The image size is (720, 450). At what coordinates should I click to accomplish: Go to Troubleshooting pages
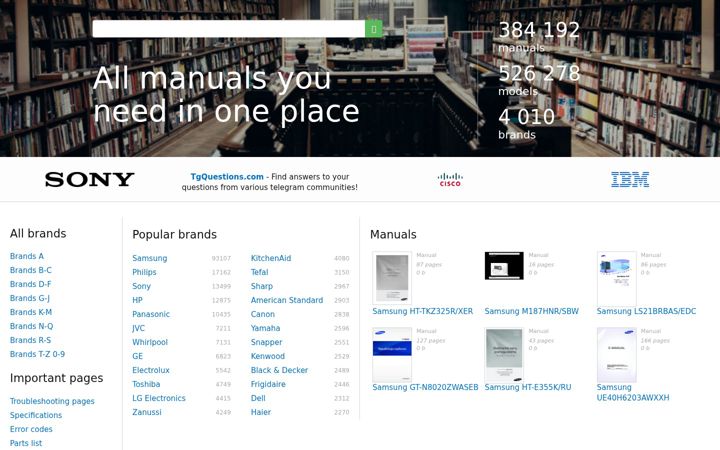click(x=52, y=401)
